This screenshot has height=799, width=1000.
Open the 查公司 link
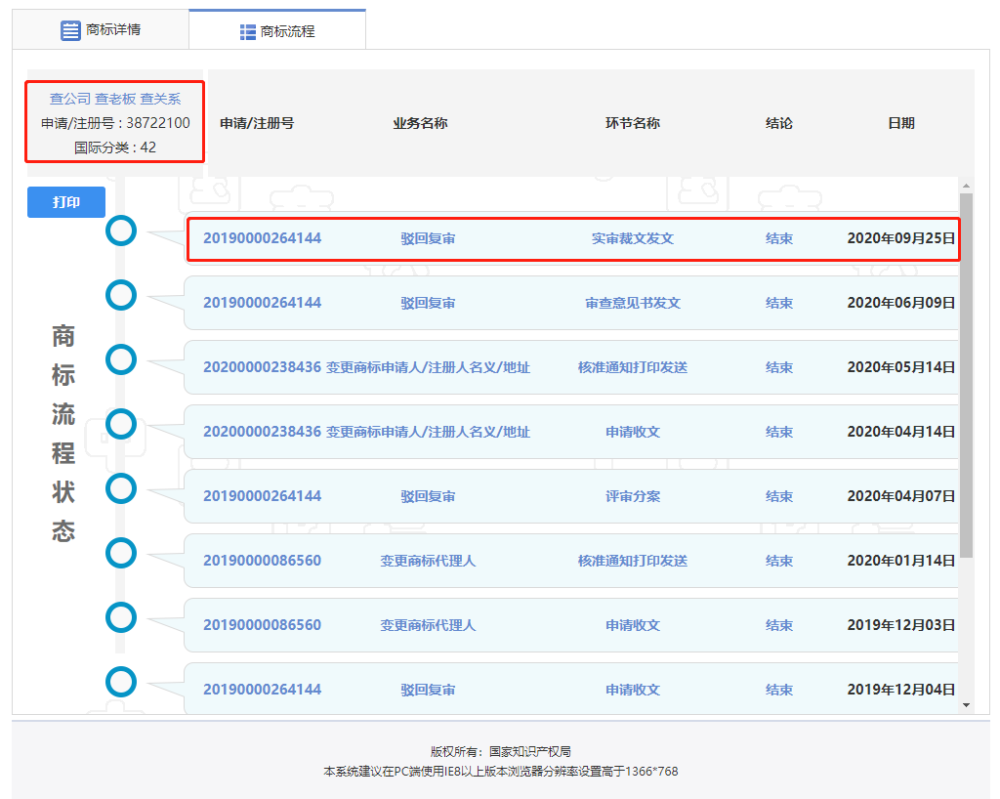click(70, 99)
